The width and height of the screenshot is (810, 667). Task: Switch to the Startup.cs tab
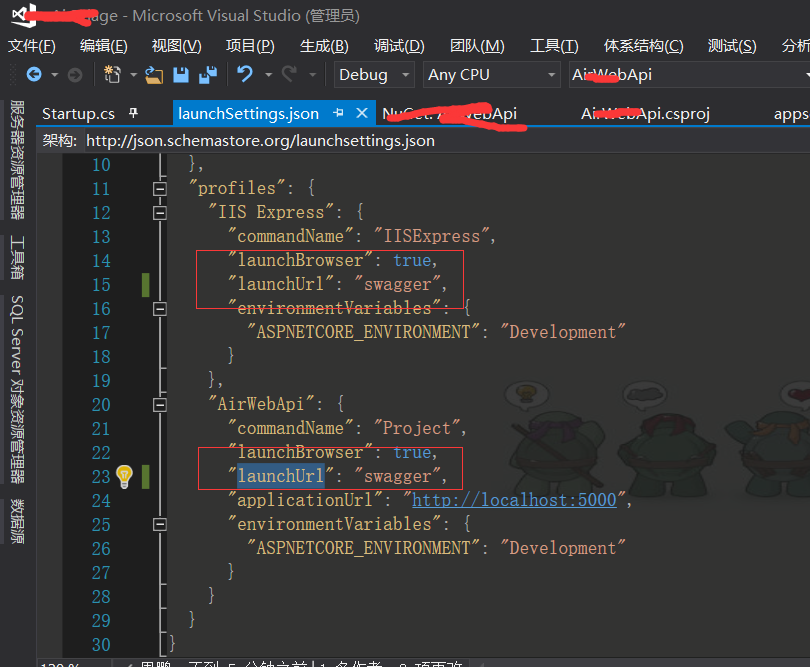[79, 114]
